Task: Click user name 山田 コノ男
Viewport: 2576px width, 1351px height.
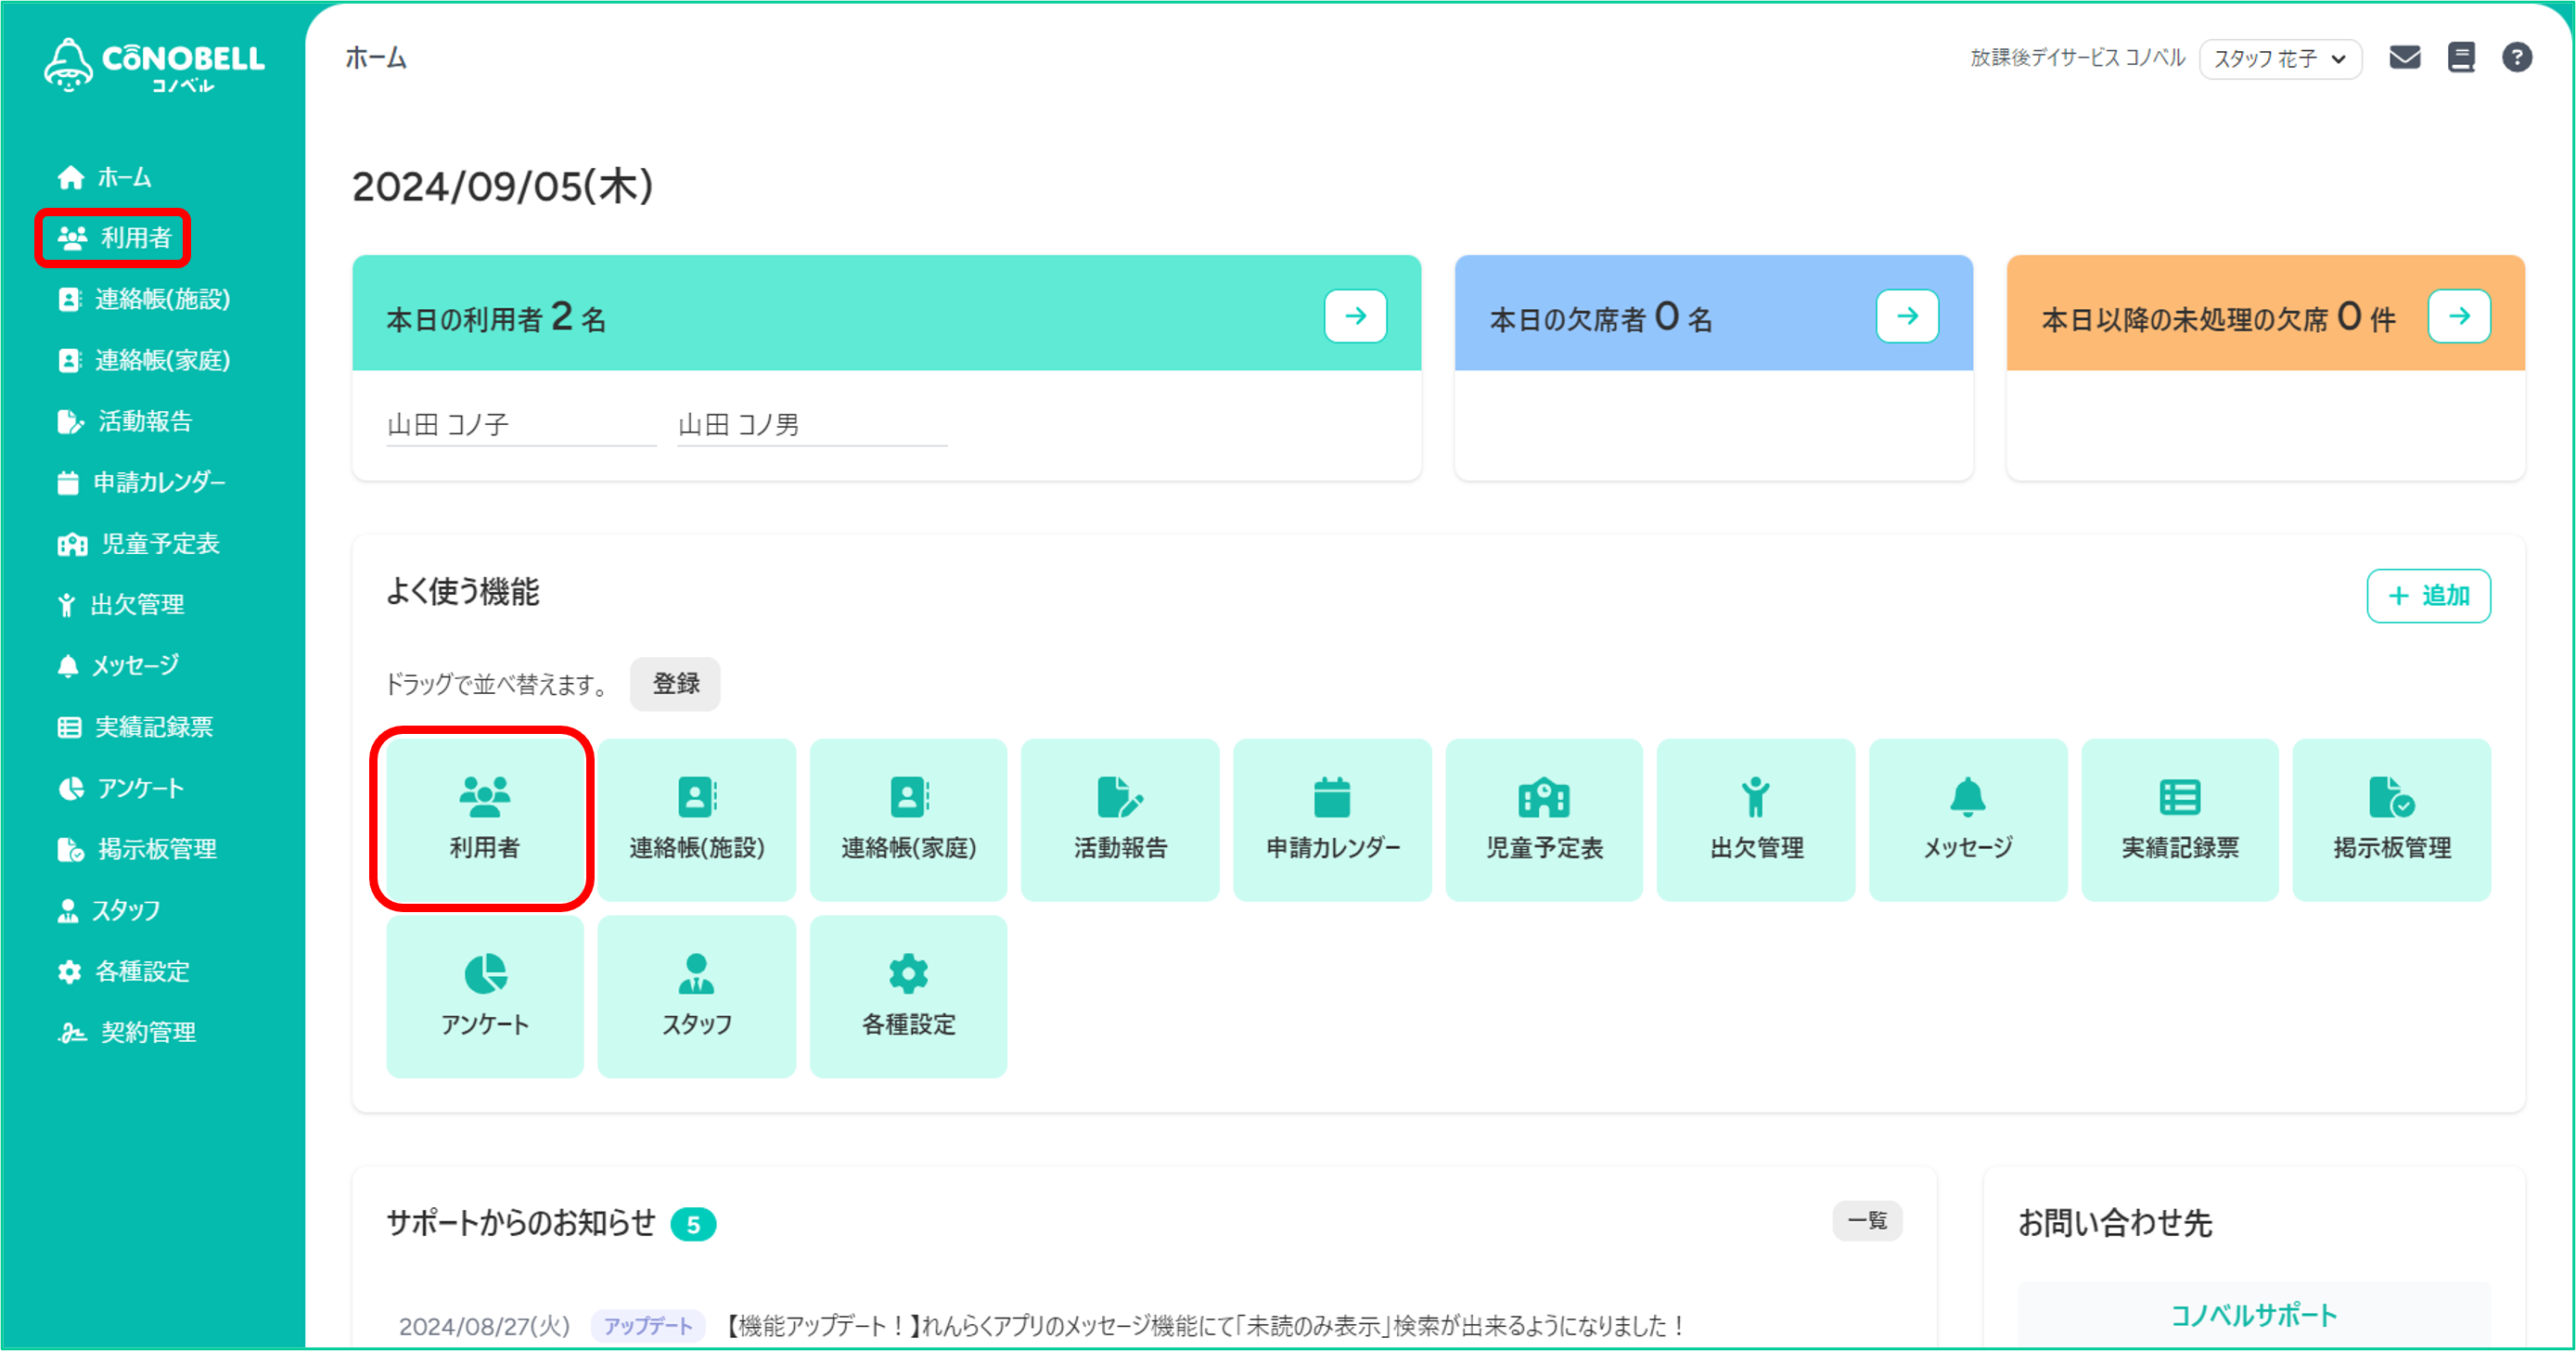Action: [739, 425]
